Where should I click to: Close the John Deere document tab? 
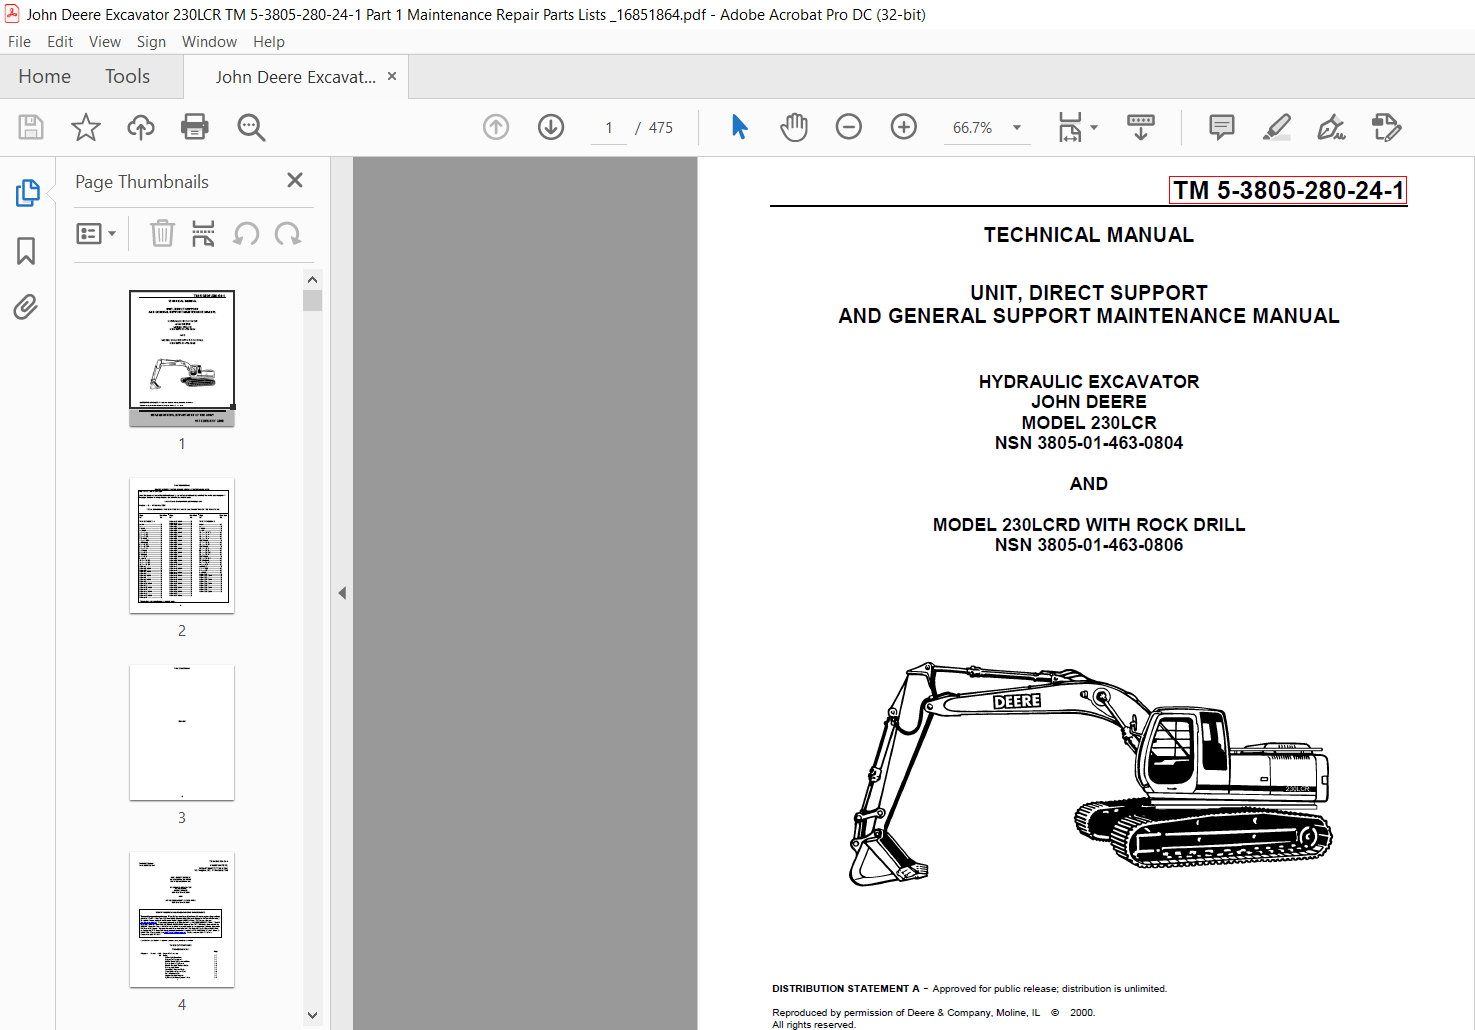(392, 76)
